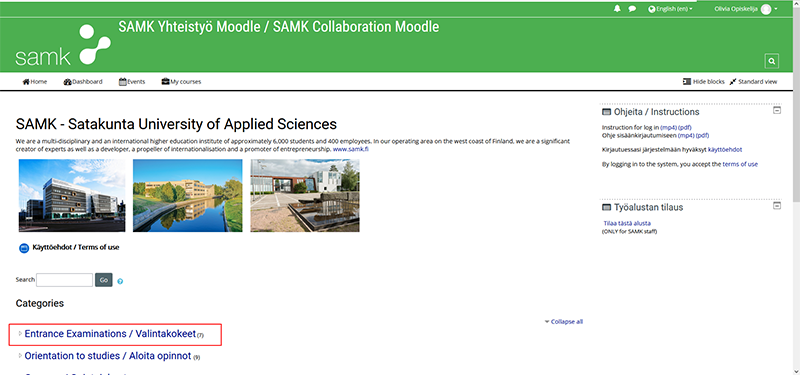Open the Olivia Opiskelija user menu
The height and width of the screenshot is (375, 800).
pos(746,9)
